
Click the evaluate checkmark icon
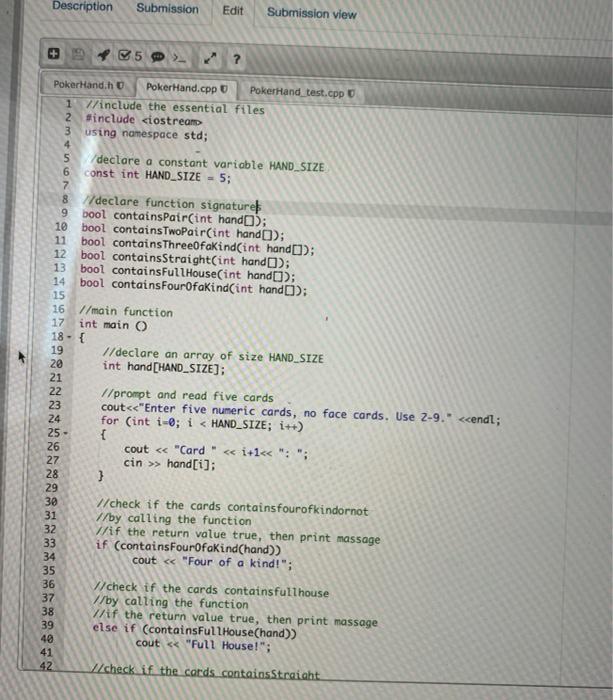pyautogui.click(x=130, y=56)
